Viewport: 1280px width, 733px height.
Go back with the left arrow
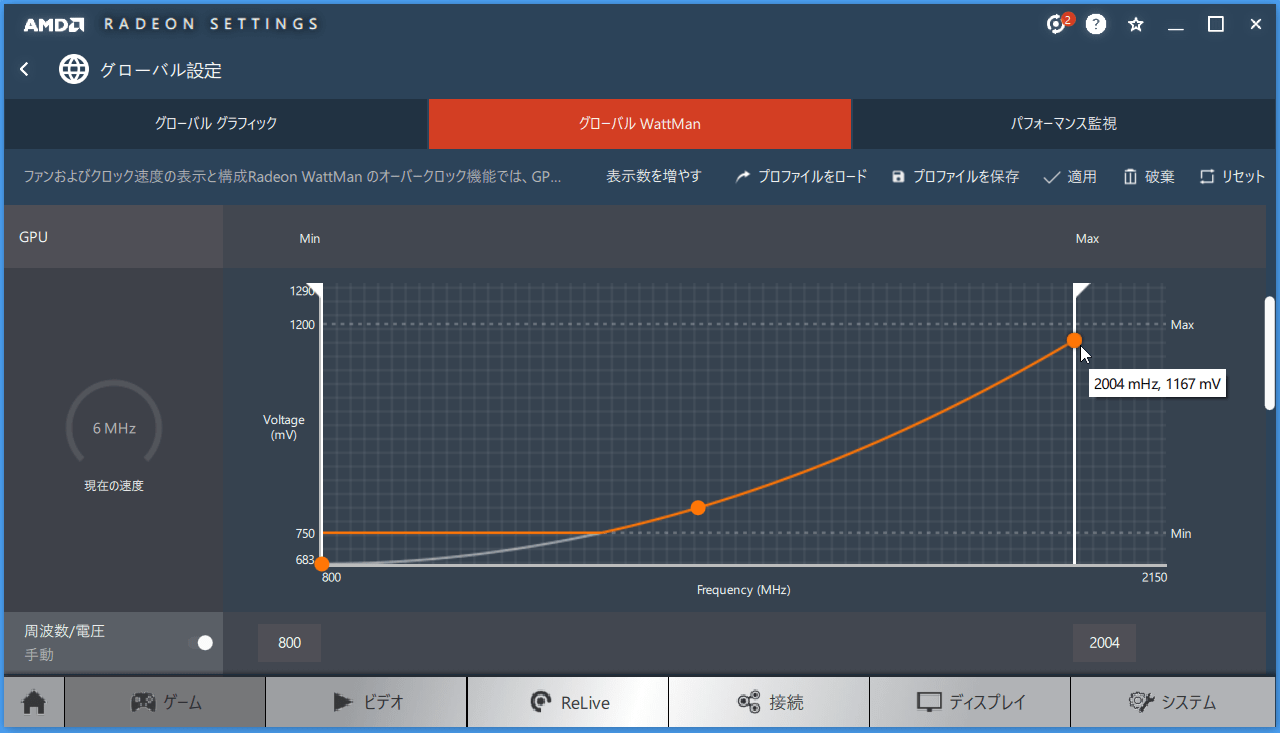coord(25,69)
